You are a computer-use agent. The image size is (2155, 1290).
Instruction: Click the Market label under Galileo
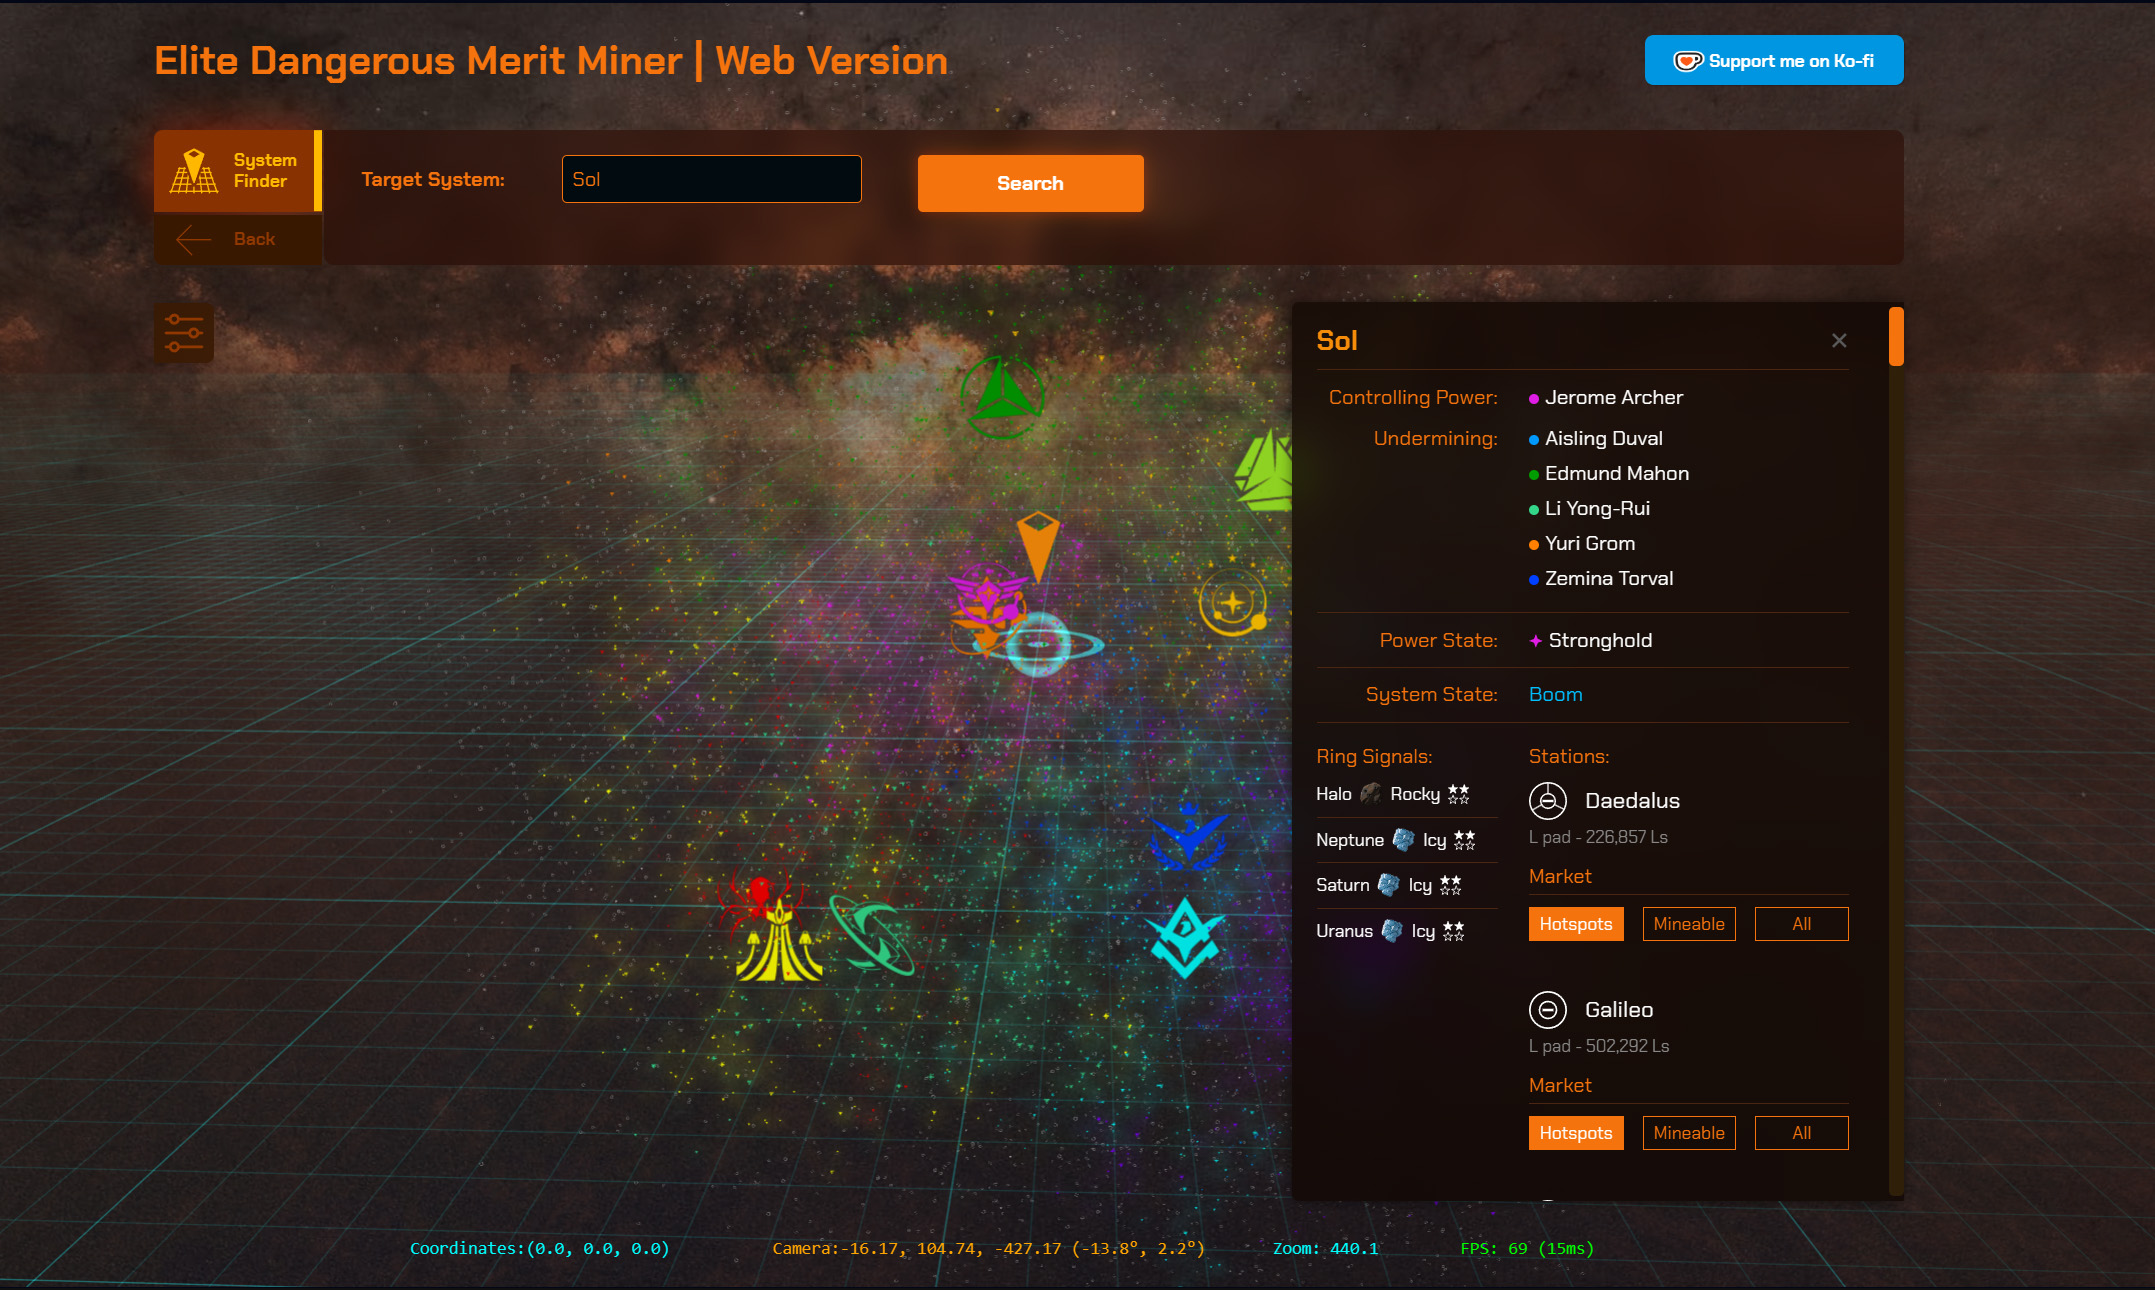(1560, 1086)
